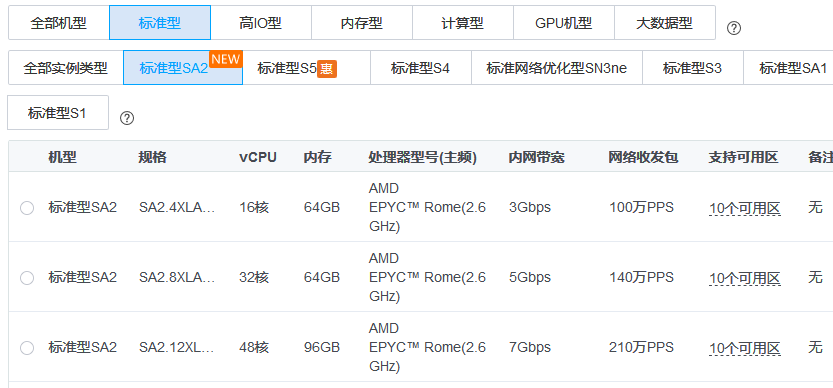The height and width of the screenshot is (388, 833).
Task: Switch to the 内存型 tab
Action: (362, 23)
